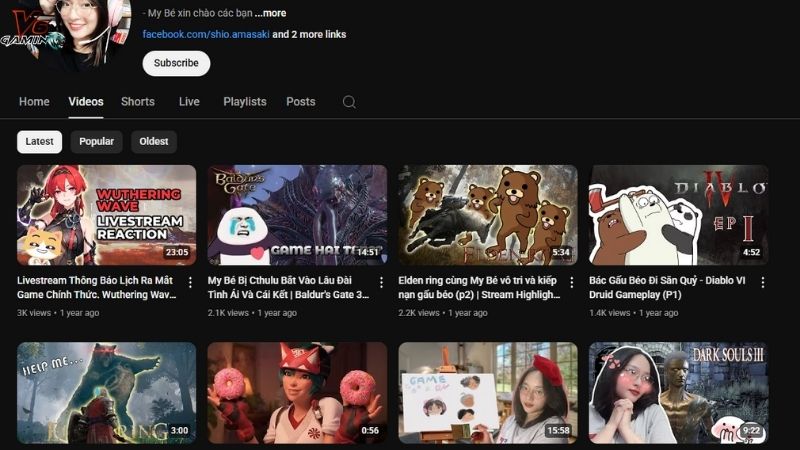Open the Live tab
The image size is (800, 450).
point(189,102)
